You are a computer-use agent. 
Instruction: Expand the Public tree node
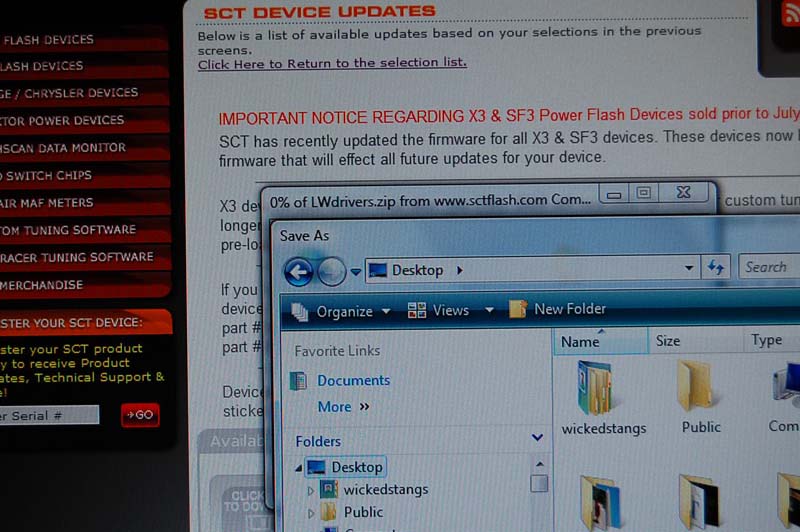tap(310, 513)
